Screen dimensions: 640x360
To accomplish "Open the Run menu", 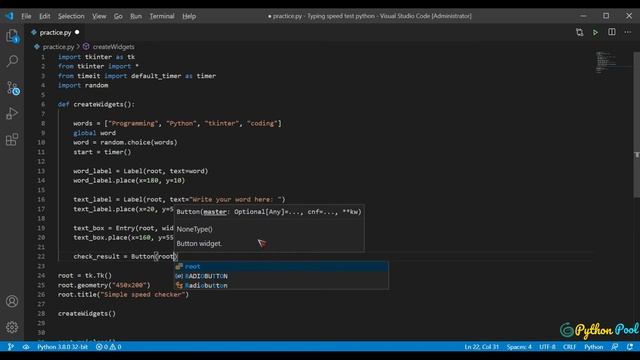I will coord(136,16).
